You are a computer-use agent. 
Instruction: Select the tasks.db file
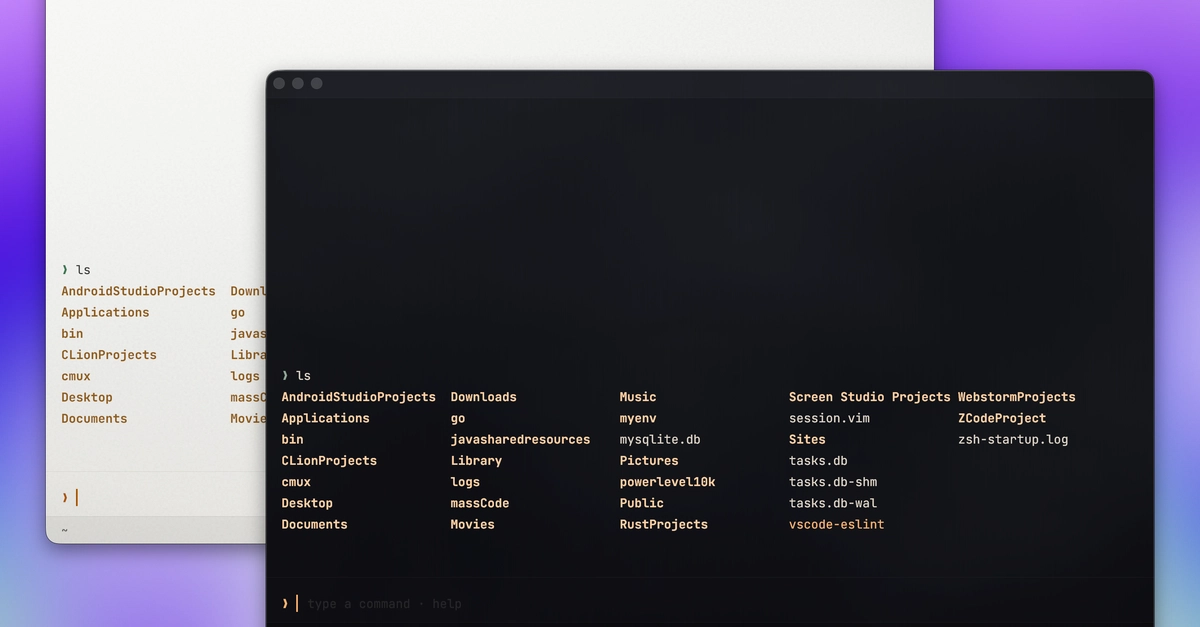[x=818, y=461]
